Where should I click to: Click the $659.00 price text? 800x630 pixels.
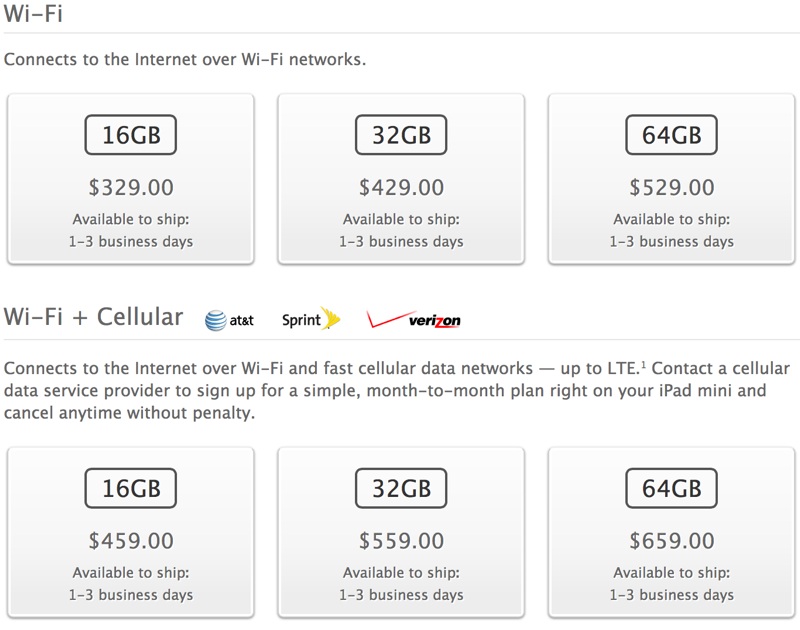coord(671,541)
